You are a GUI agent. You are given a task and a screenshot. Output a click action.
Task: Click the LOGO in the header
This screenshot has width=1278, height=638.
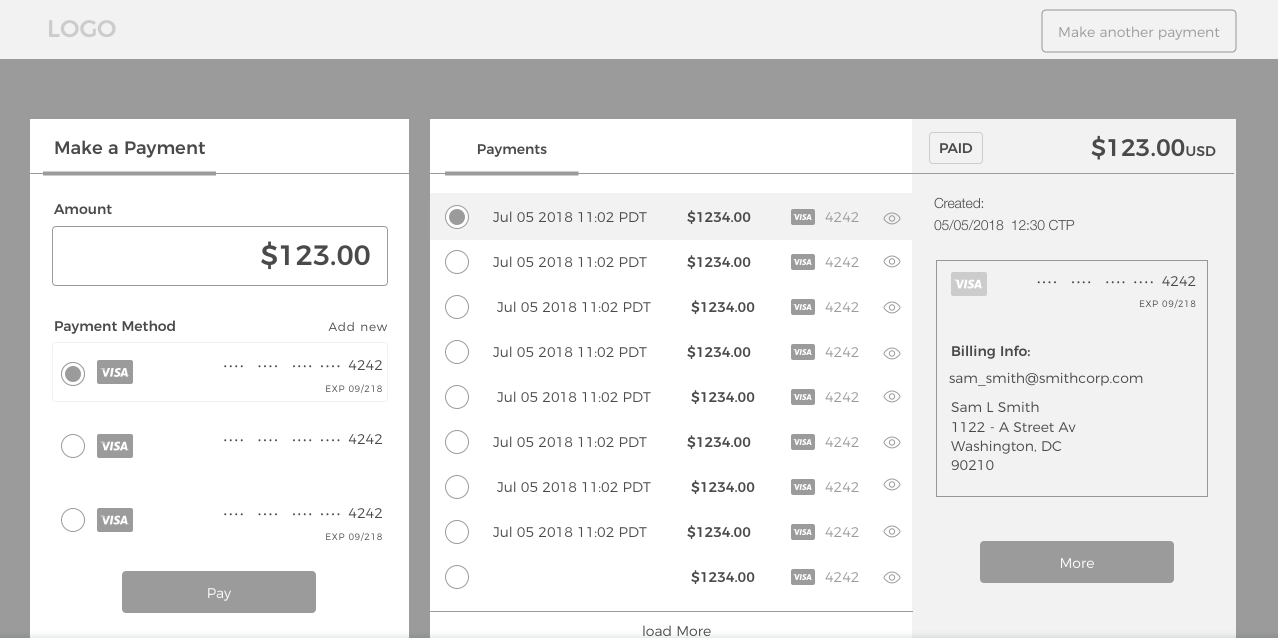click(82, 29)
